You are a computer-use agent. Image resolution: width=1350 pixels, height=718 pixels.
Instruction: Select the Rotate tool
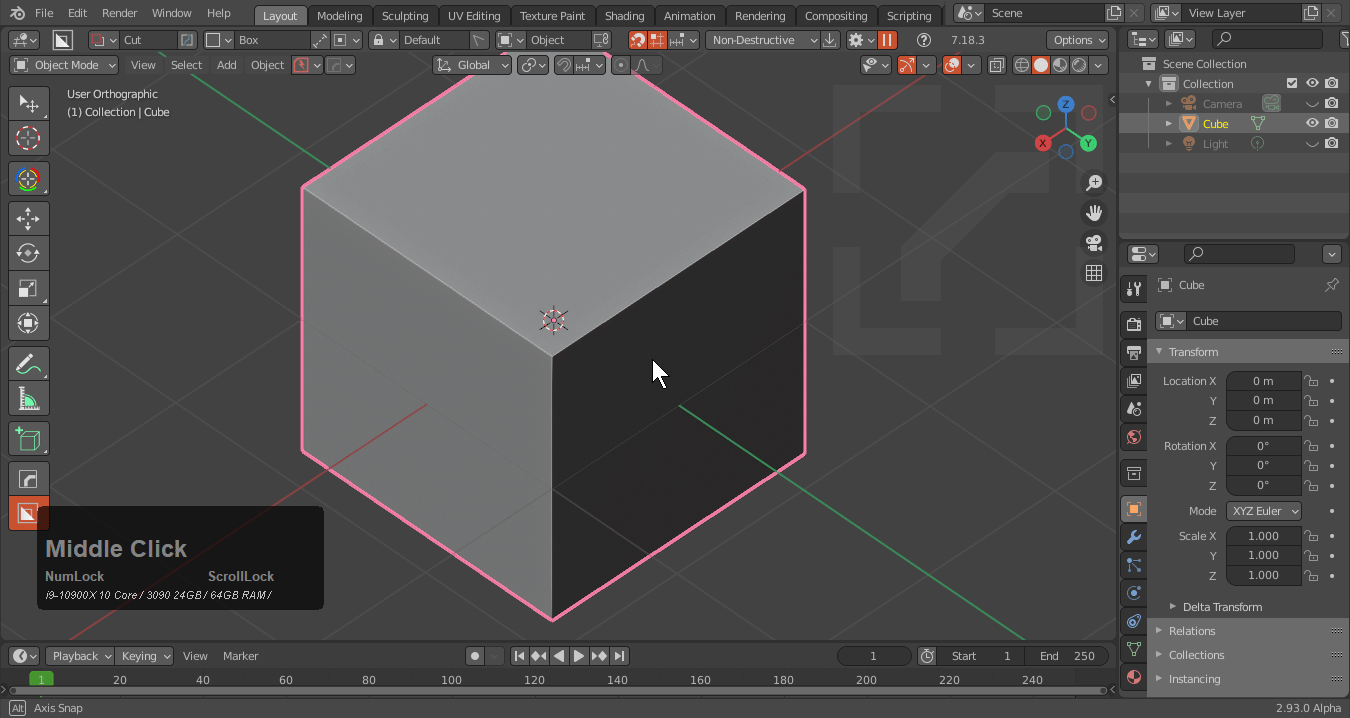coord(28,254)
